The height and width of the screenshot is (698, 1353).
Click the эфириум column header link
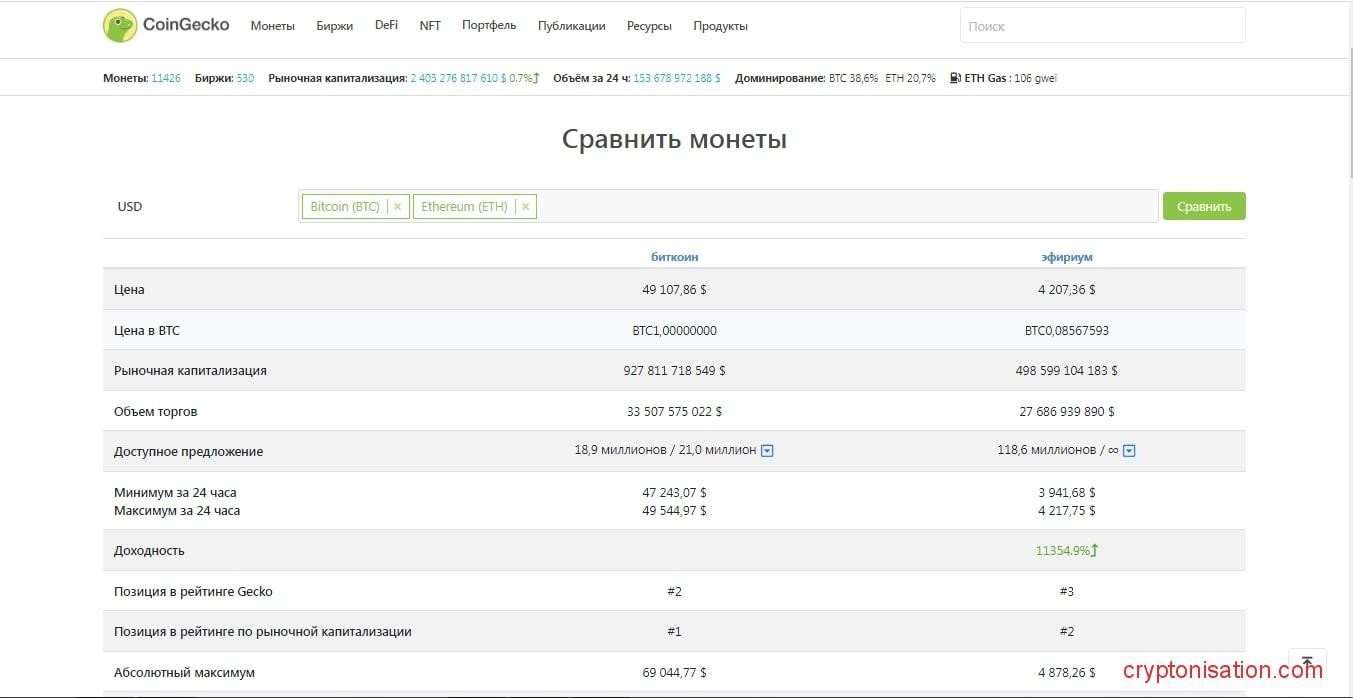click(1066, 257)
